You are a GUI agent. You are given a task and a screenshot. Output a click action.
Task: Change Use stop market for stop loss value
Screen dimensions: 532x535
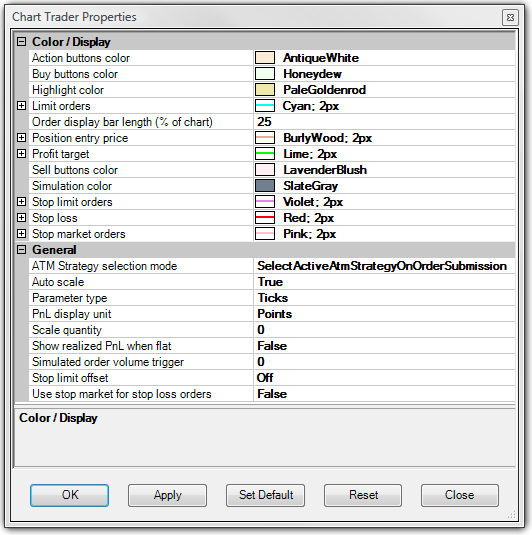click(384, 394)
